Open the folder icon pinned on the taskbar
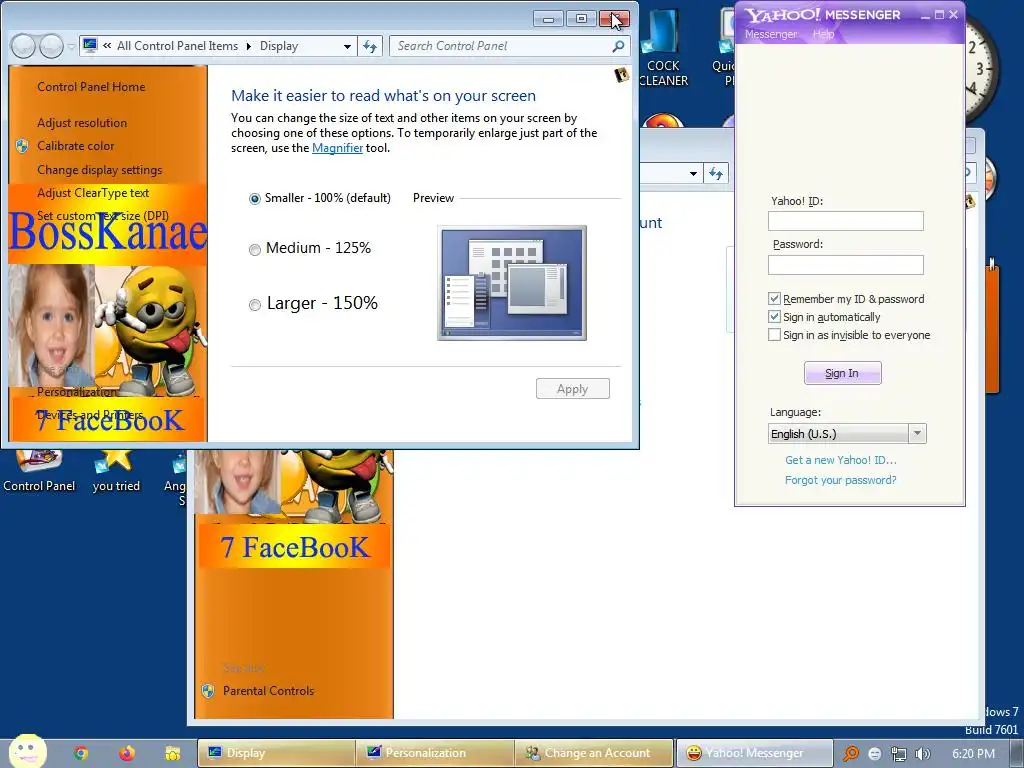Screen dimensions: 1024x768 (172, 753)
